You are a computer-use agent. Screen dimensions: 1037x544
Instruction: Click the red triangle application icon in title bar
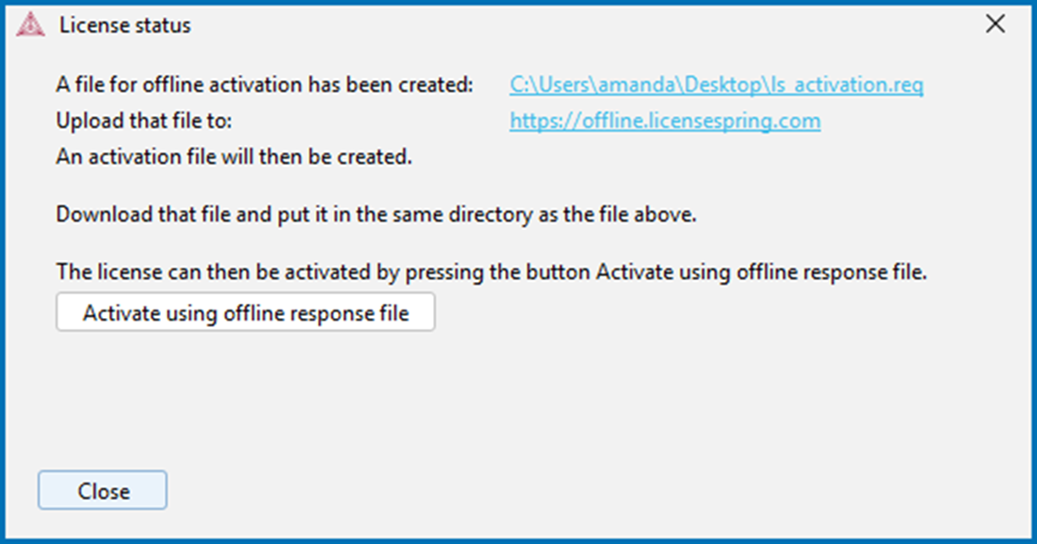[30, 25]
